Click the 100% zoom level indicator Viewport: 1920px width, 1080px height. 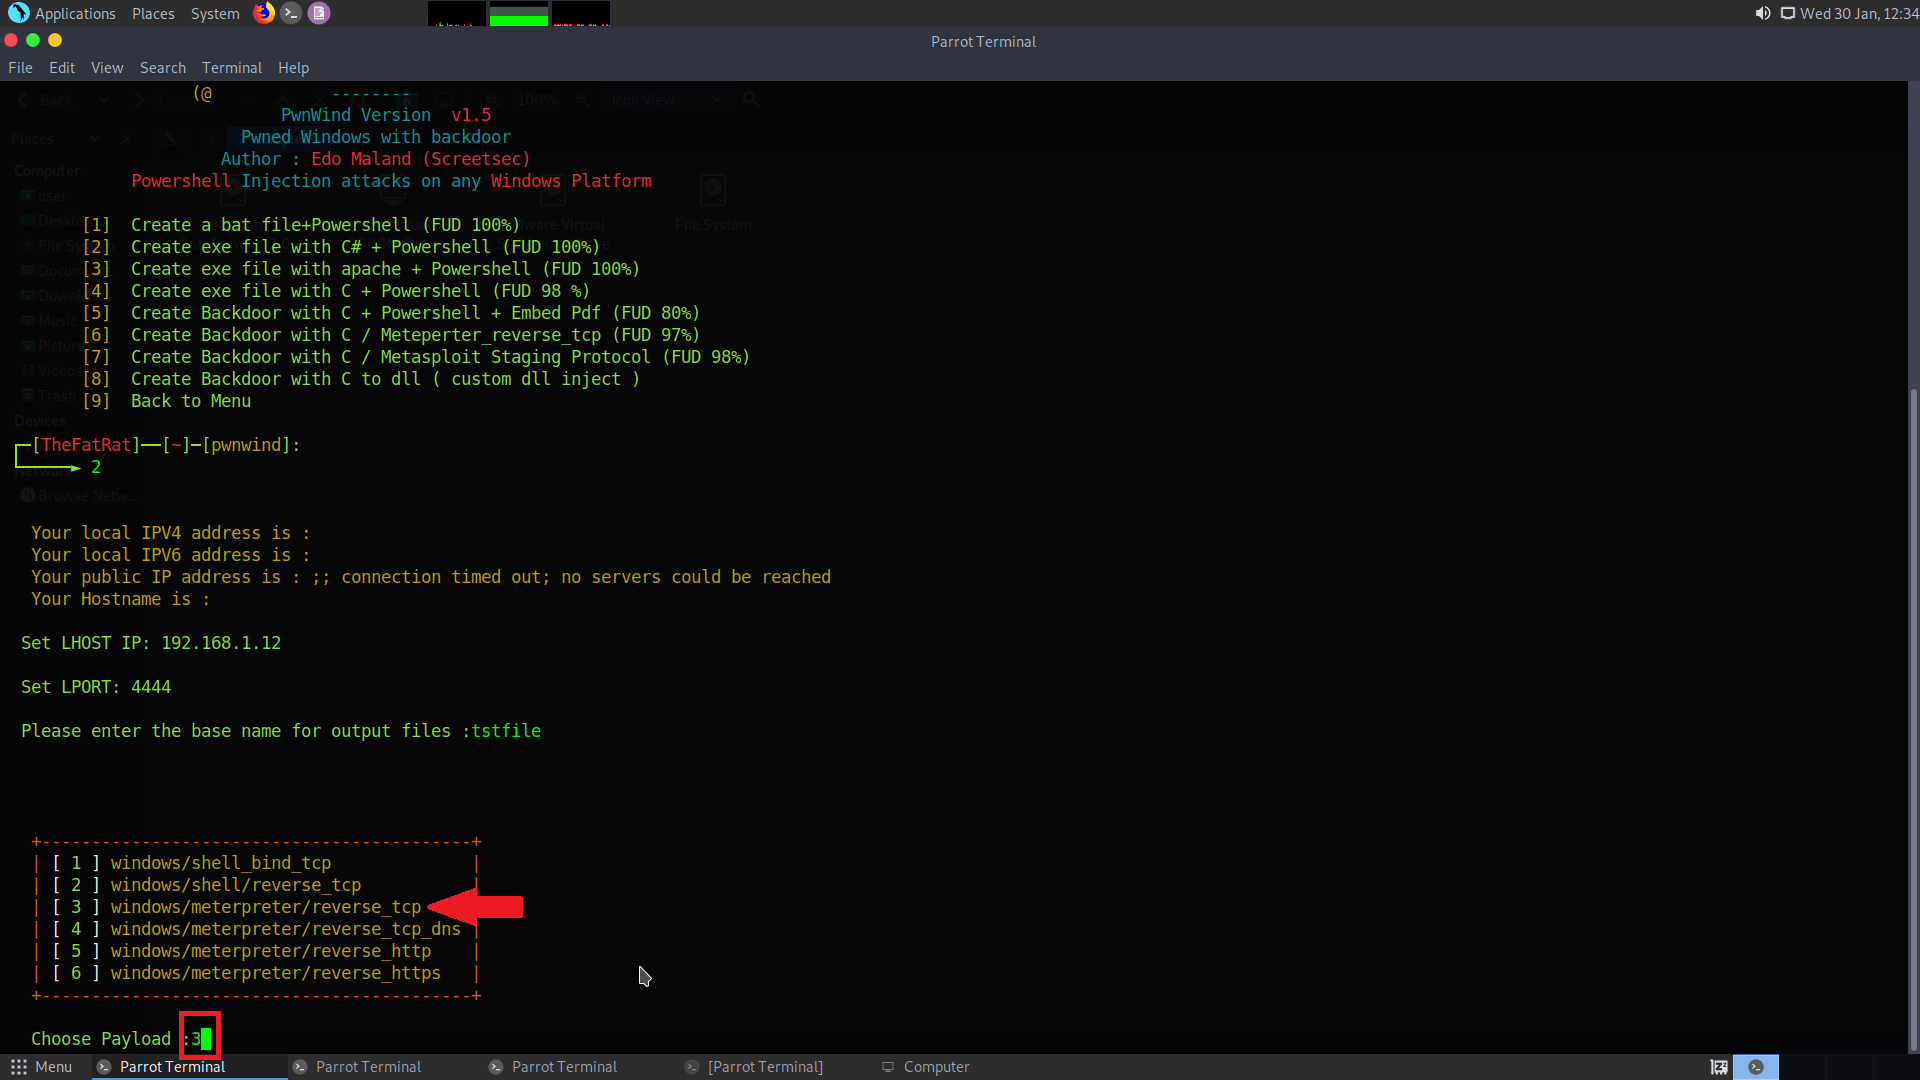(537, 99)
